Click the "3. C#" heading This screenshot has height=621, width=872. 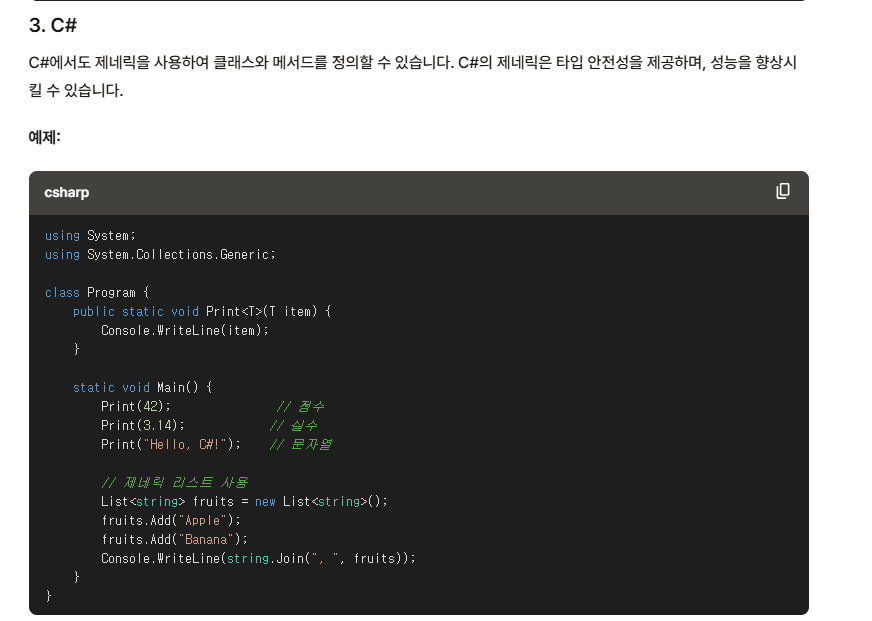coord(53,25)
